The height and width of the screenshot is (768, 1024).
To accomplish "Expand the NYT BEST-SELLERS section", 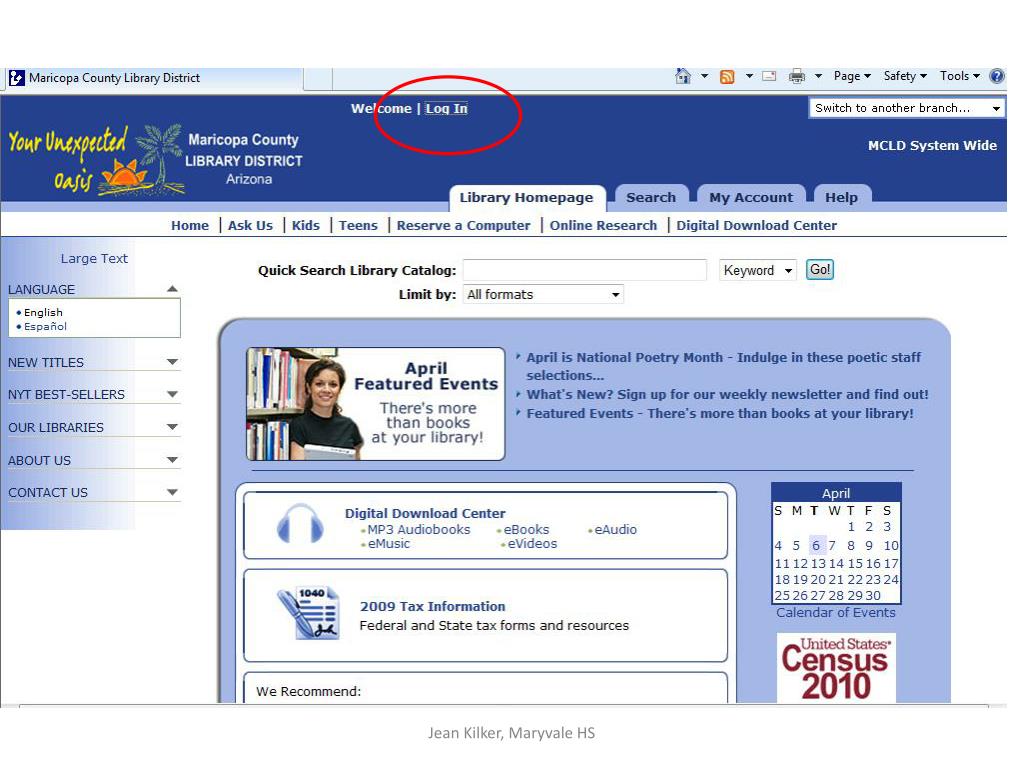I will (x=172, y=394).
